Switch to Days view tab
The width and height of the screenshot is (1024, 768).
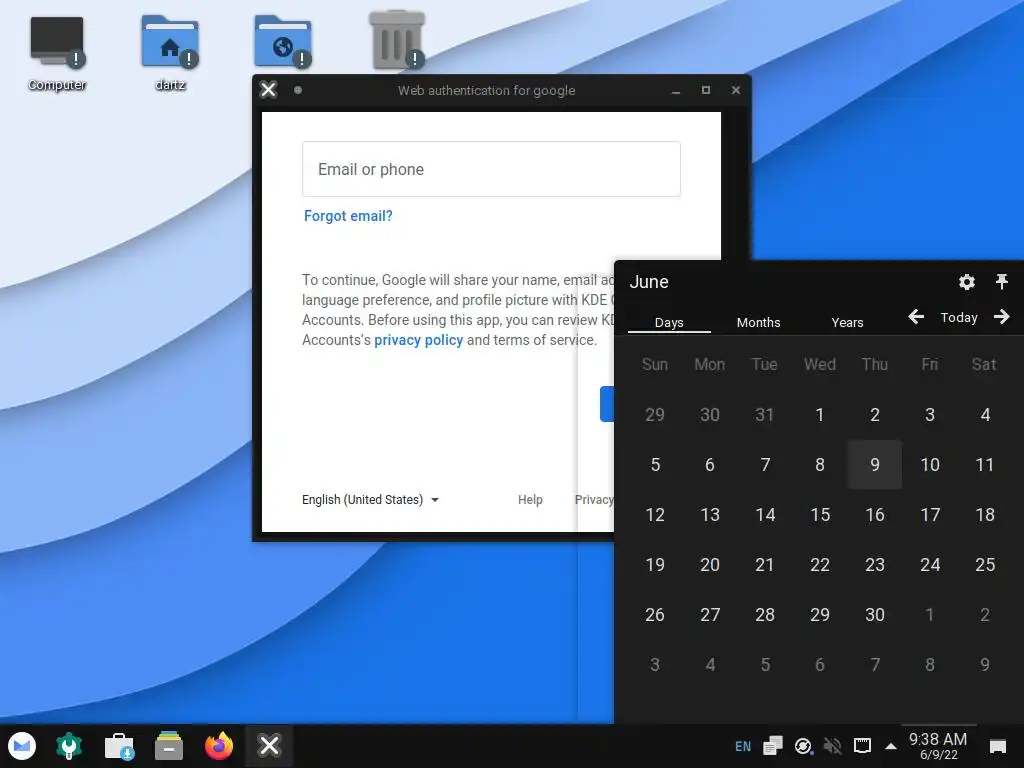669,322
